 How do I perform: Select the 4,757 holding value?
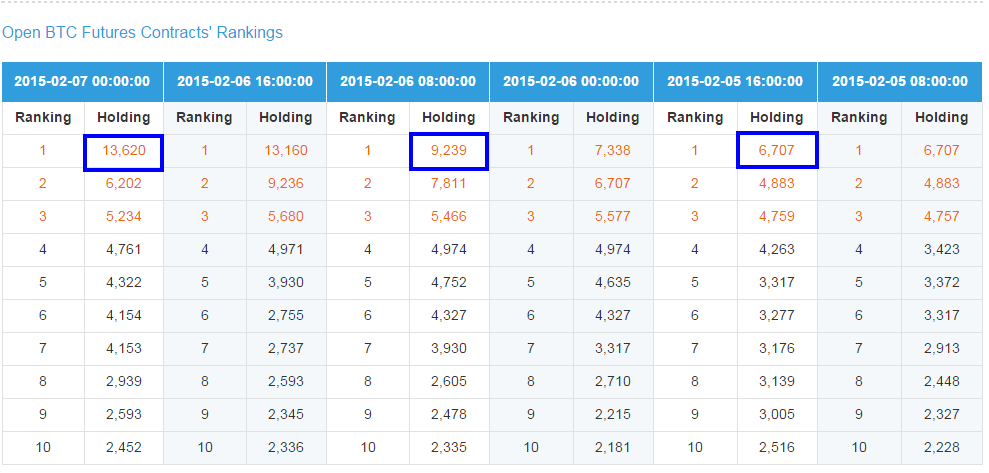click(x=942, y=217)
